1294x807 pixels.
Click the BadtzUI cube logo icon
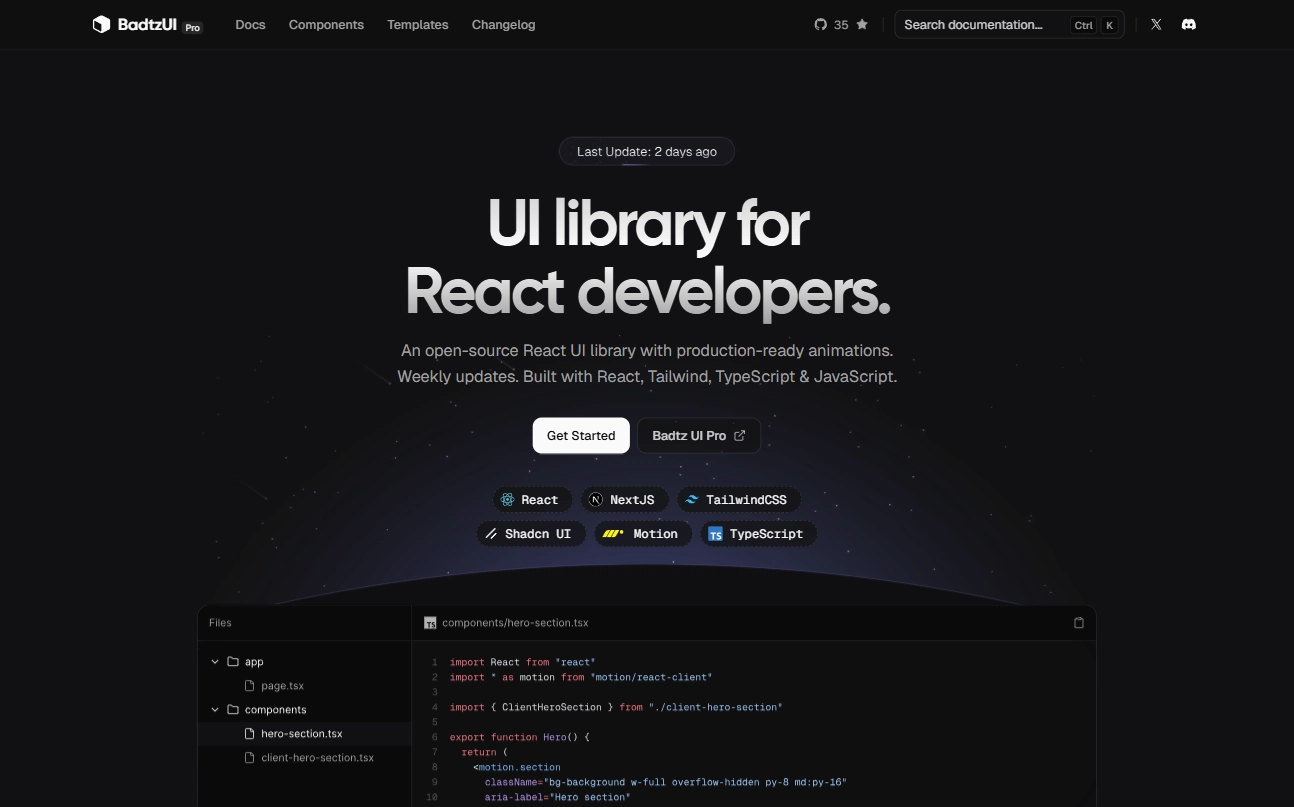[101, 24]
